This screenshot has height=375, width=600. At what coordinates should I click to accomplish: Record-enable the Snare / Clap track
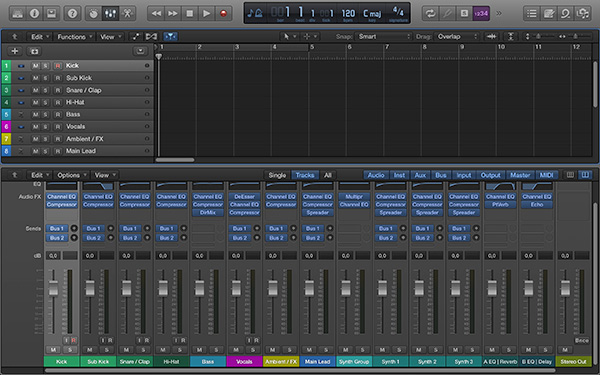[x=58, y=90]
